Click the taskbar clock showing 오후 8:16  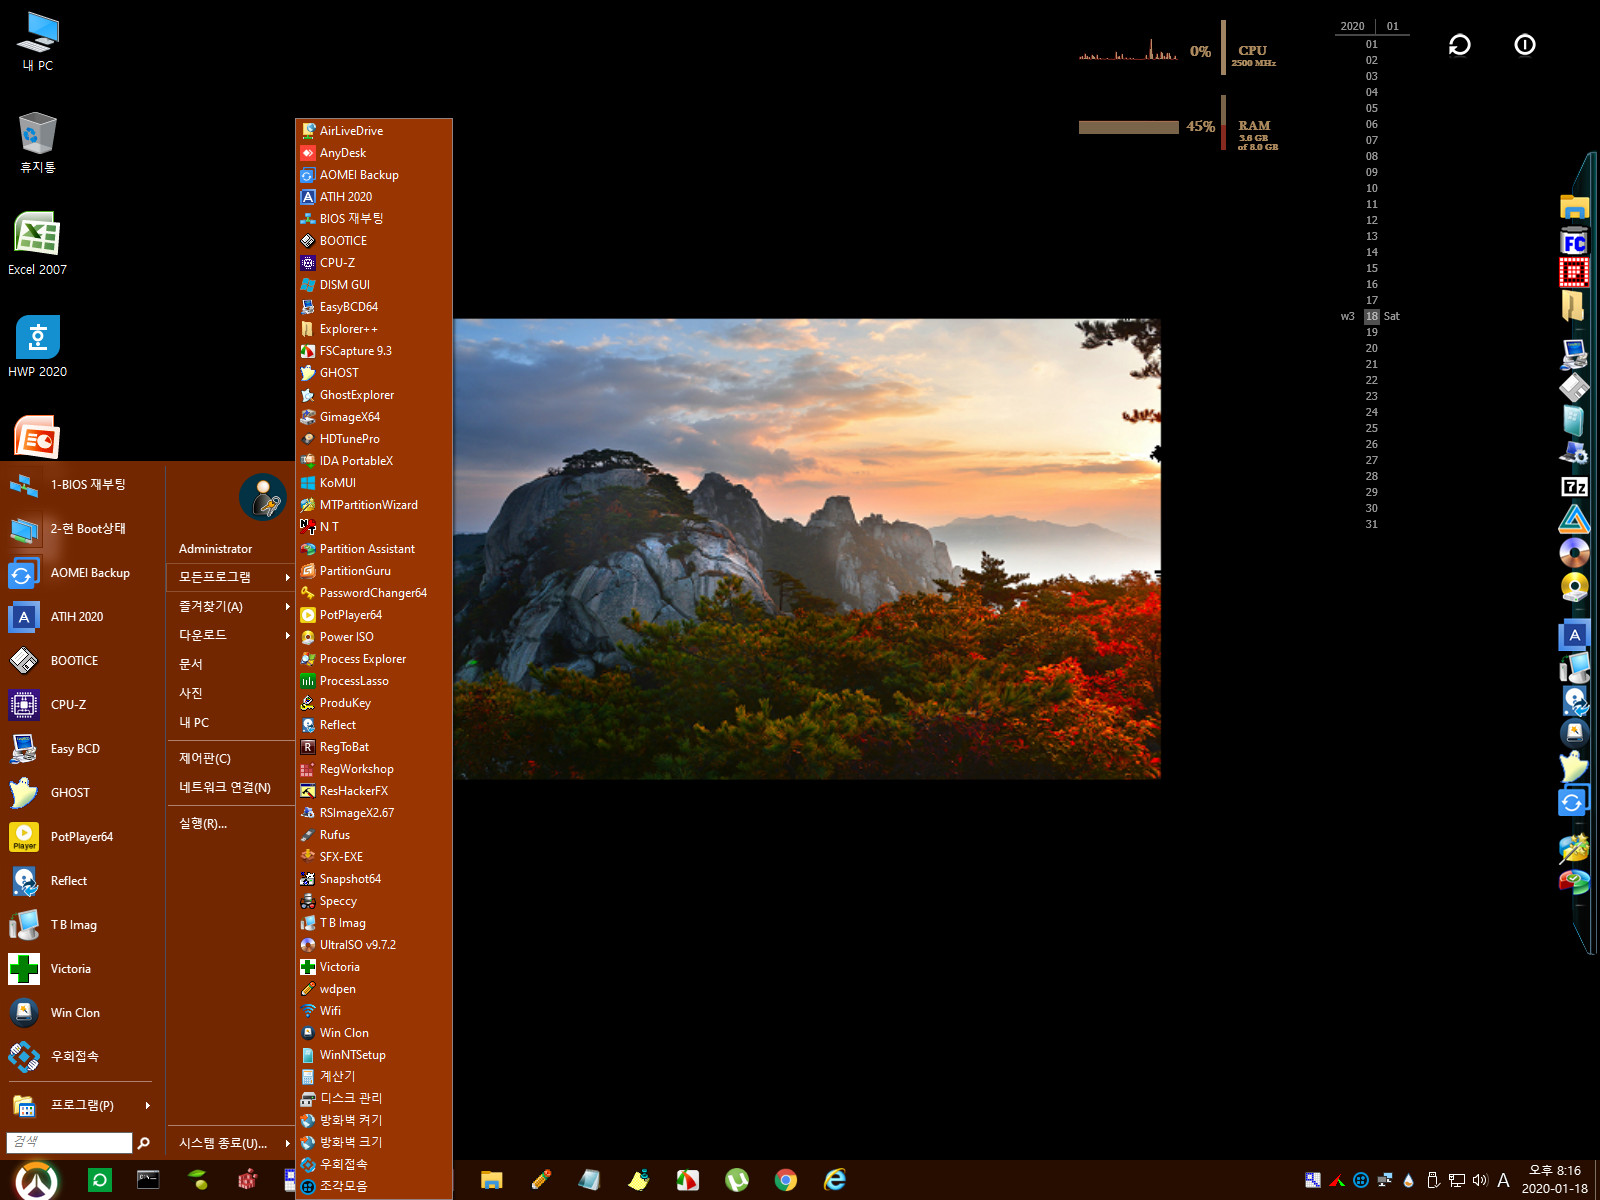click(x=1555, y=1180)
